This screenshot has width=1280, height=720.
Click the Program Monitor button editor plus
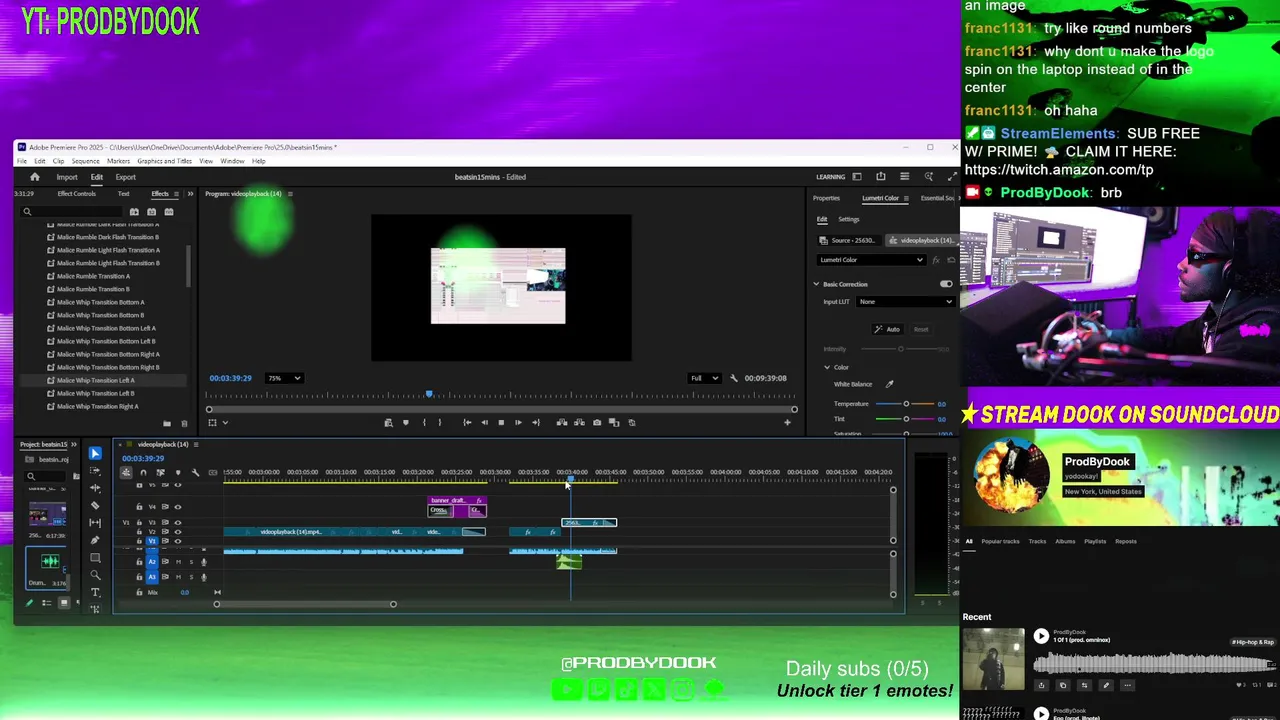[787, 422]
